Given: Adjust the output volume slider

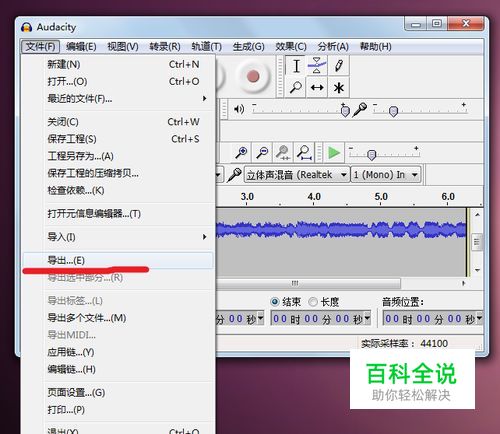Looking at the screenshot, I should 345,111.
